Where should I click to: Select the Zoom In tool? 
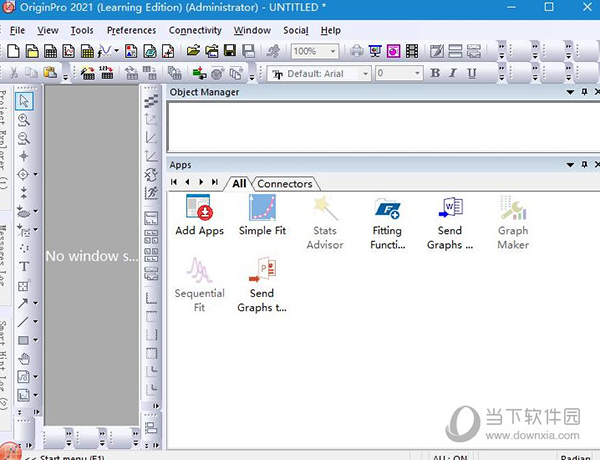pos(24,120)
